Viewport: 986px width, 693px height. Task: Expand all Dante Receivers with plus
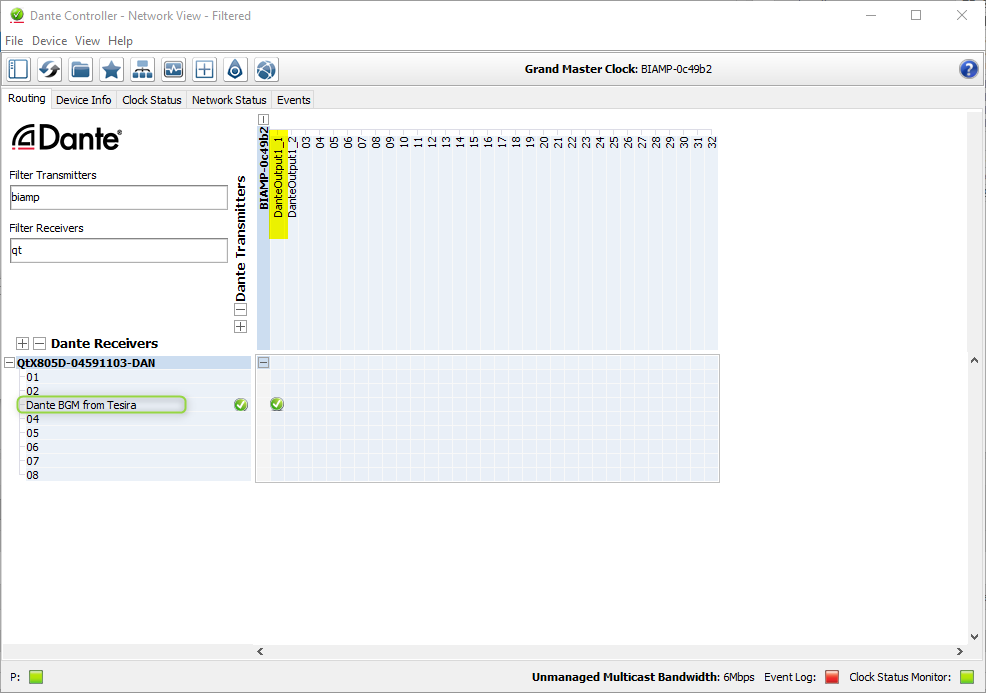pyautogui.click(x=23, y=343)
